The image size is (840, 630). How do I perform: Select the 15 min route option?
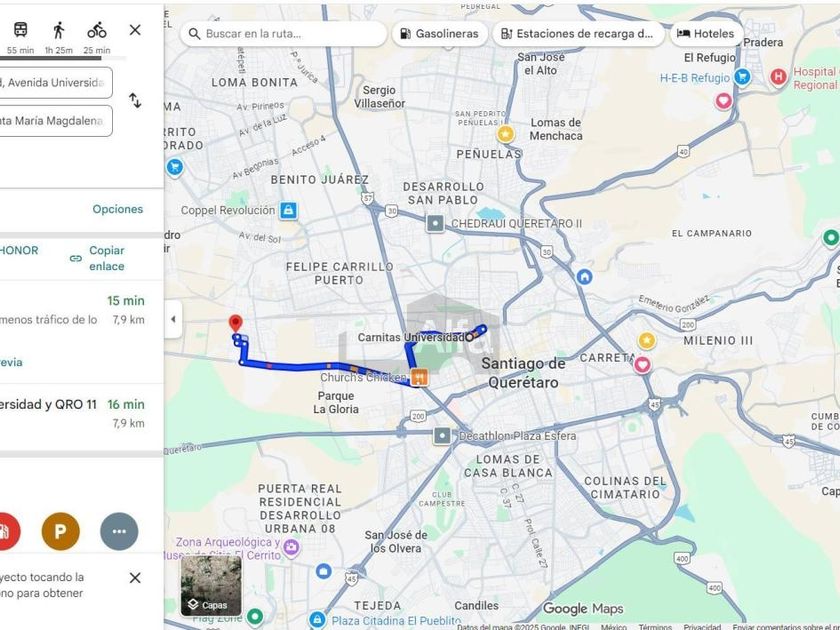pyautogui.click(x=81, y=332)
